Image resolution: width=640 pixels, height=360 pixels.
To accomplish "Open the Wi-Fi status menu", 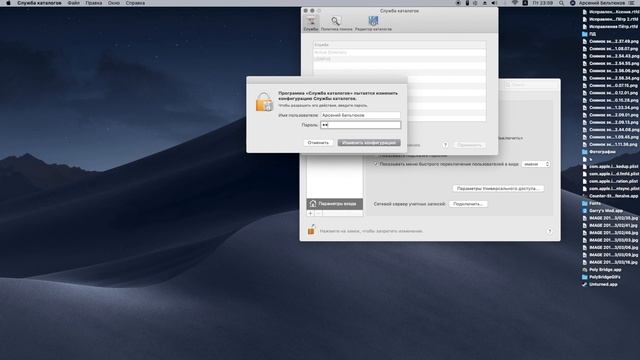I will tap(515, 3).
